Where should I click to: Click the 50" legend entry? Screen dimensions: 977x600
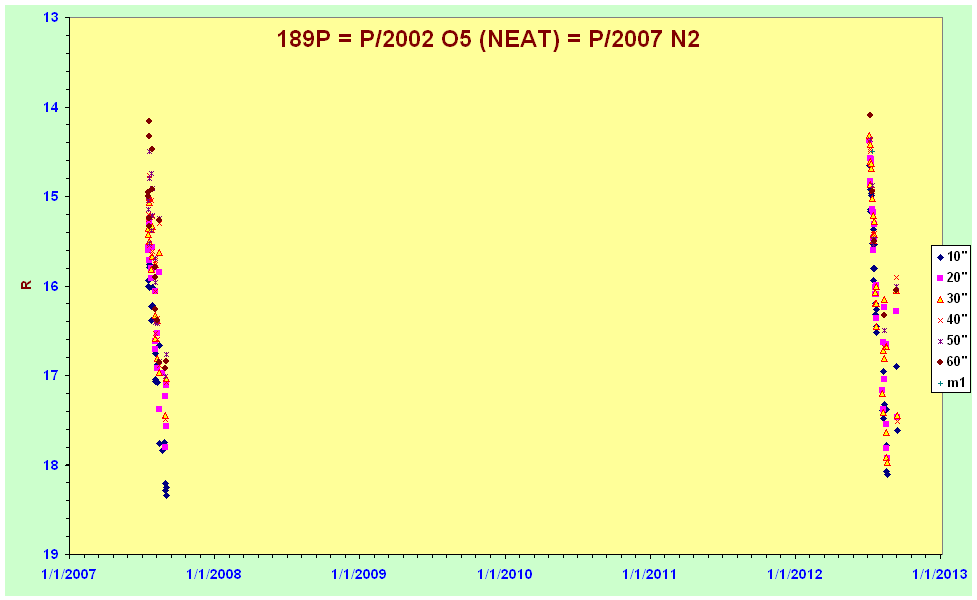pyautogui.click(x=952, y=340)
